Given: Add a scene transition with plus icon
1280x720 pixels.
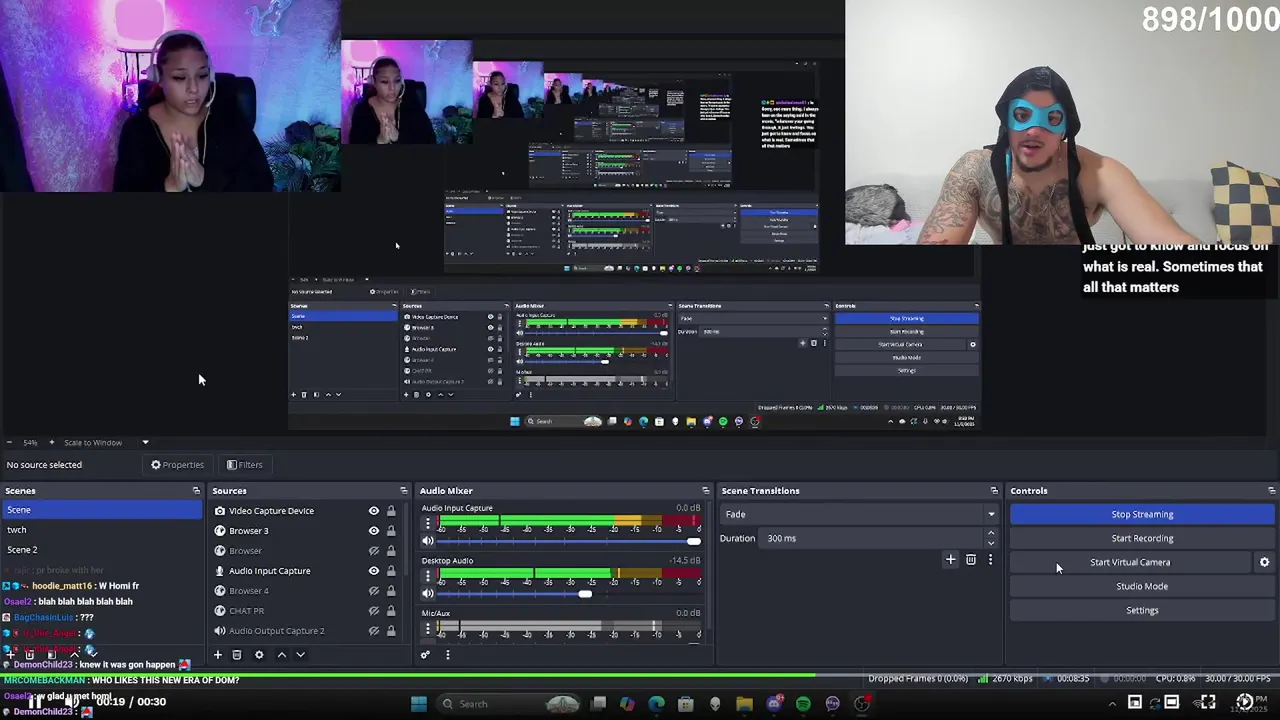Looking at the screenshot, I should pos(951,560).
